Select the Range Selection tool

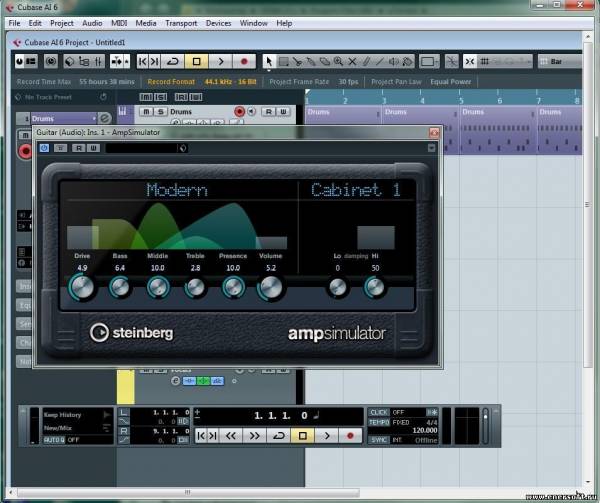(284, 61)
